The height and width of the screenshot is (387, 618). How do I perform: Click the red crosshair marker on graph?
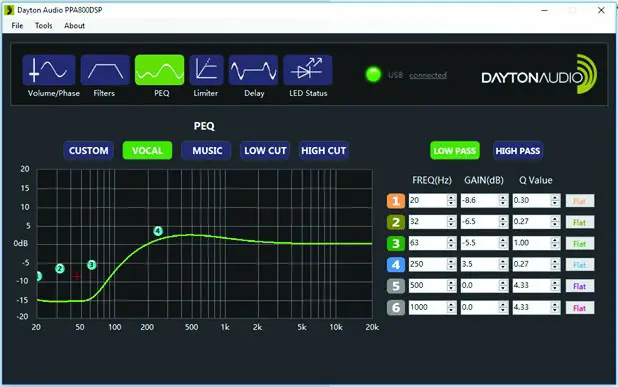click(x=76, y=276)
